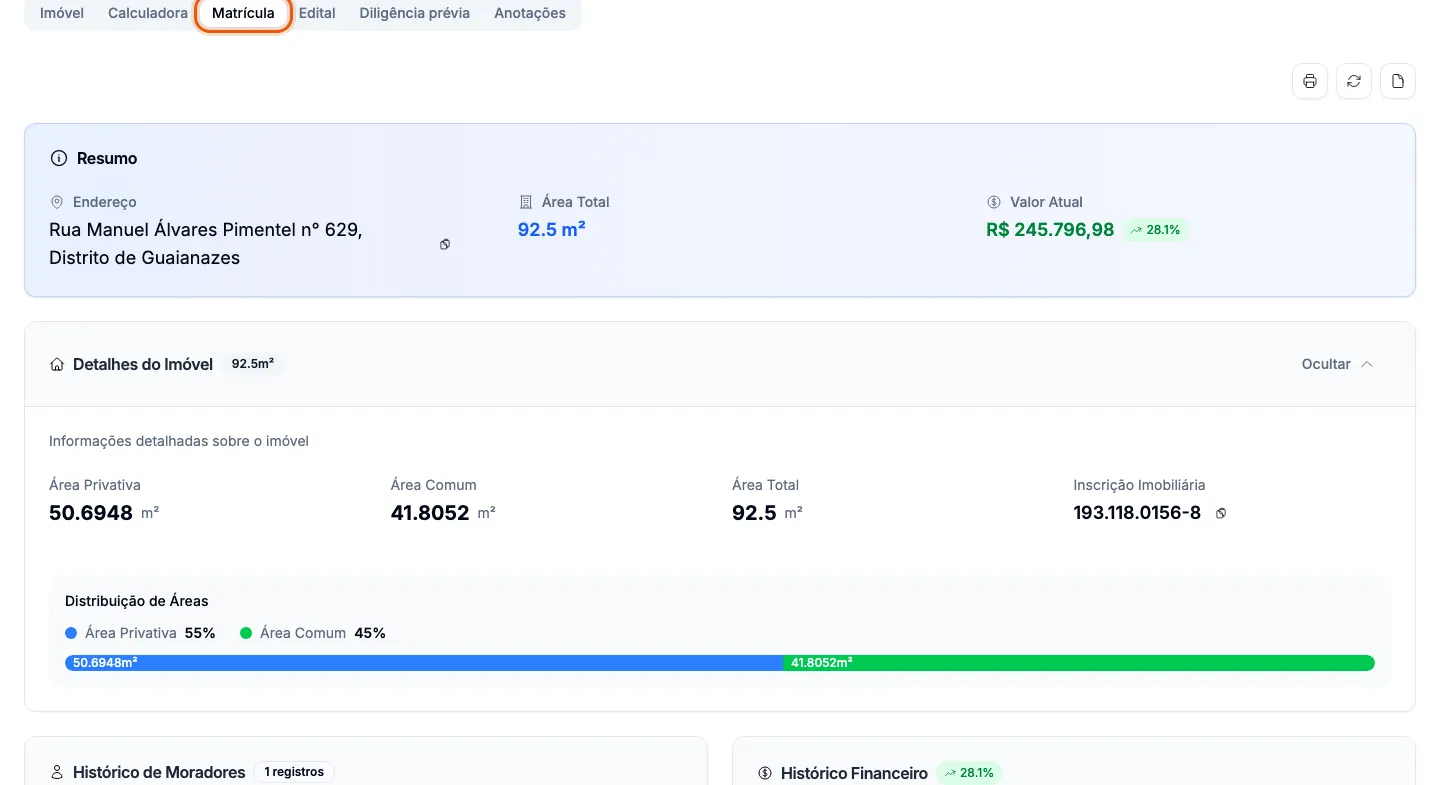Click the dollar icon beside Histórico Financeiro

tap(765, 773)
